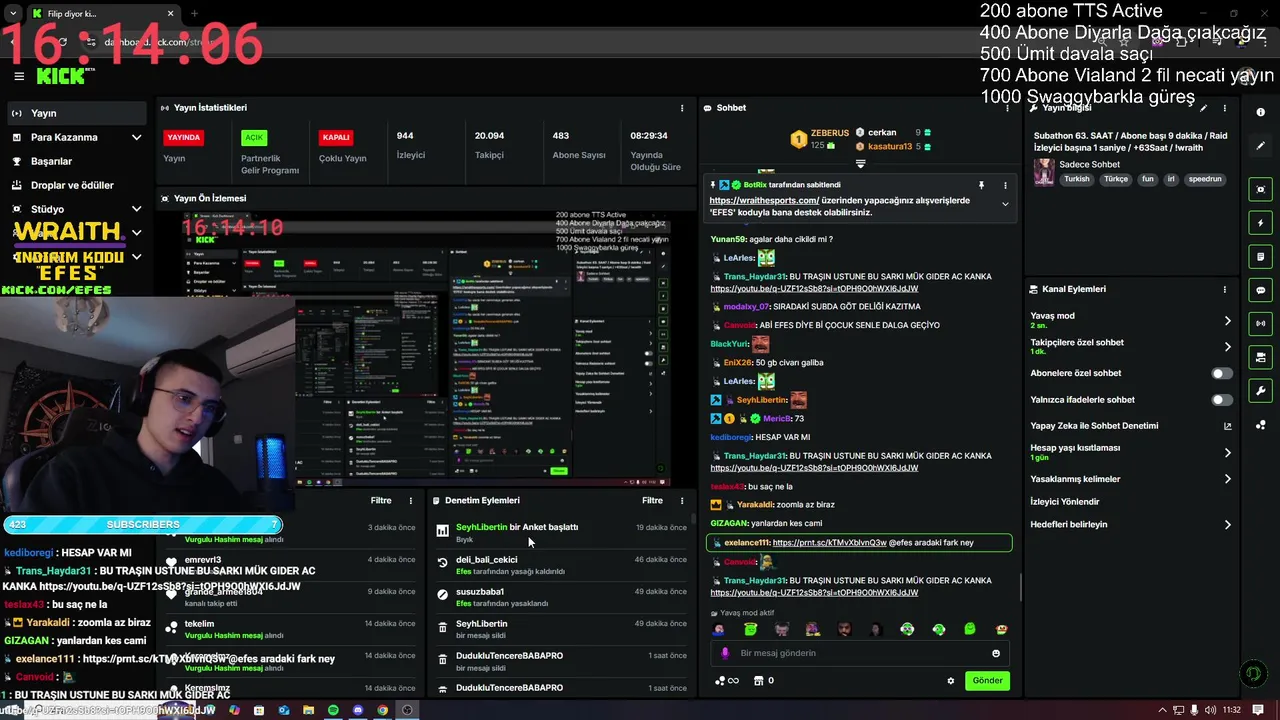1280x720 pixels.
Task: Click the shop icon with 0 below the chat input
Action: [763, 681]
